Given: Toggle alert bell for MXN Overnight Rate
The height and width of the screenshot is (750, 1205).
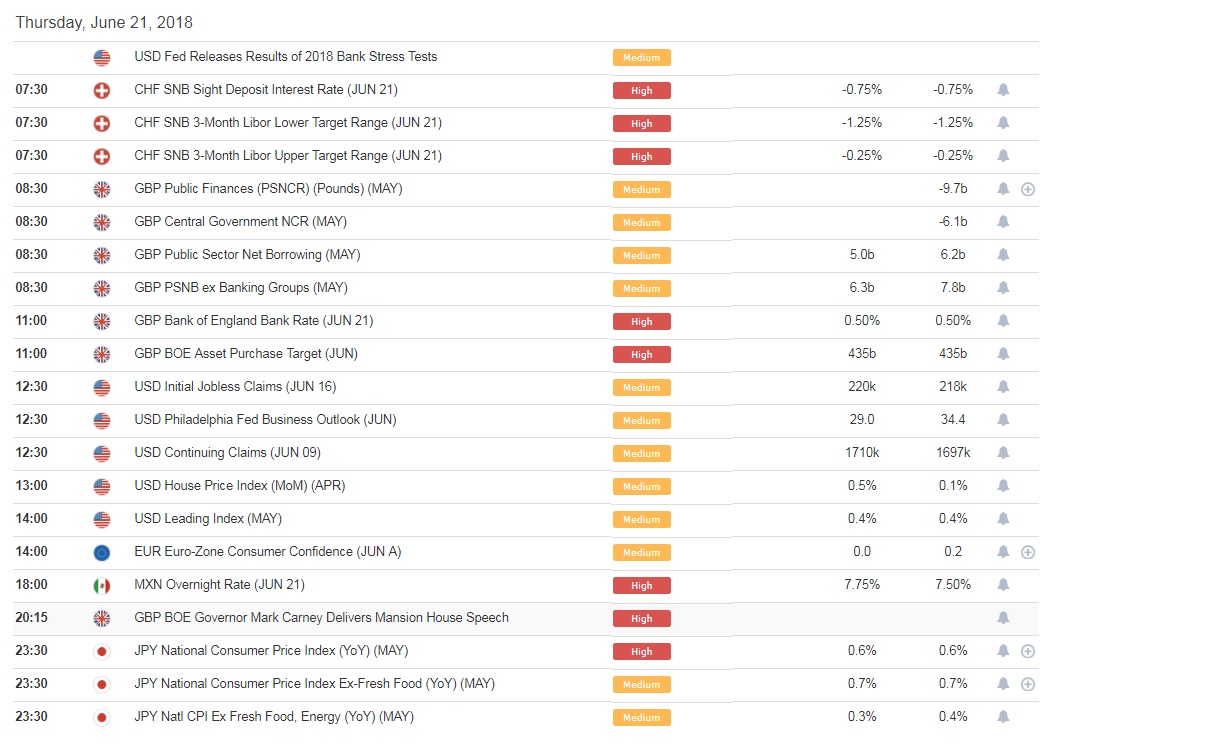Looking at the screenshot, I should (x=1003, y=585).
